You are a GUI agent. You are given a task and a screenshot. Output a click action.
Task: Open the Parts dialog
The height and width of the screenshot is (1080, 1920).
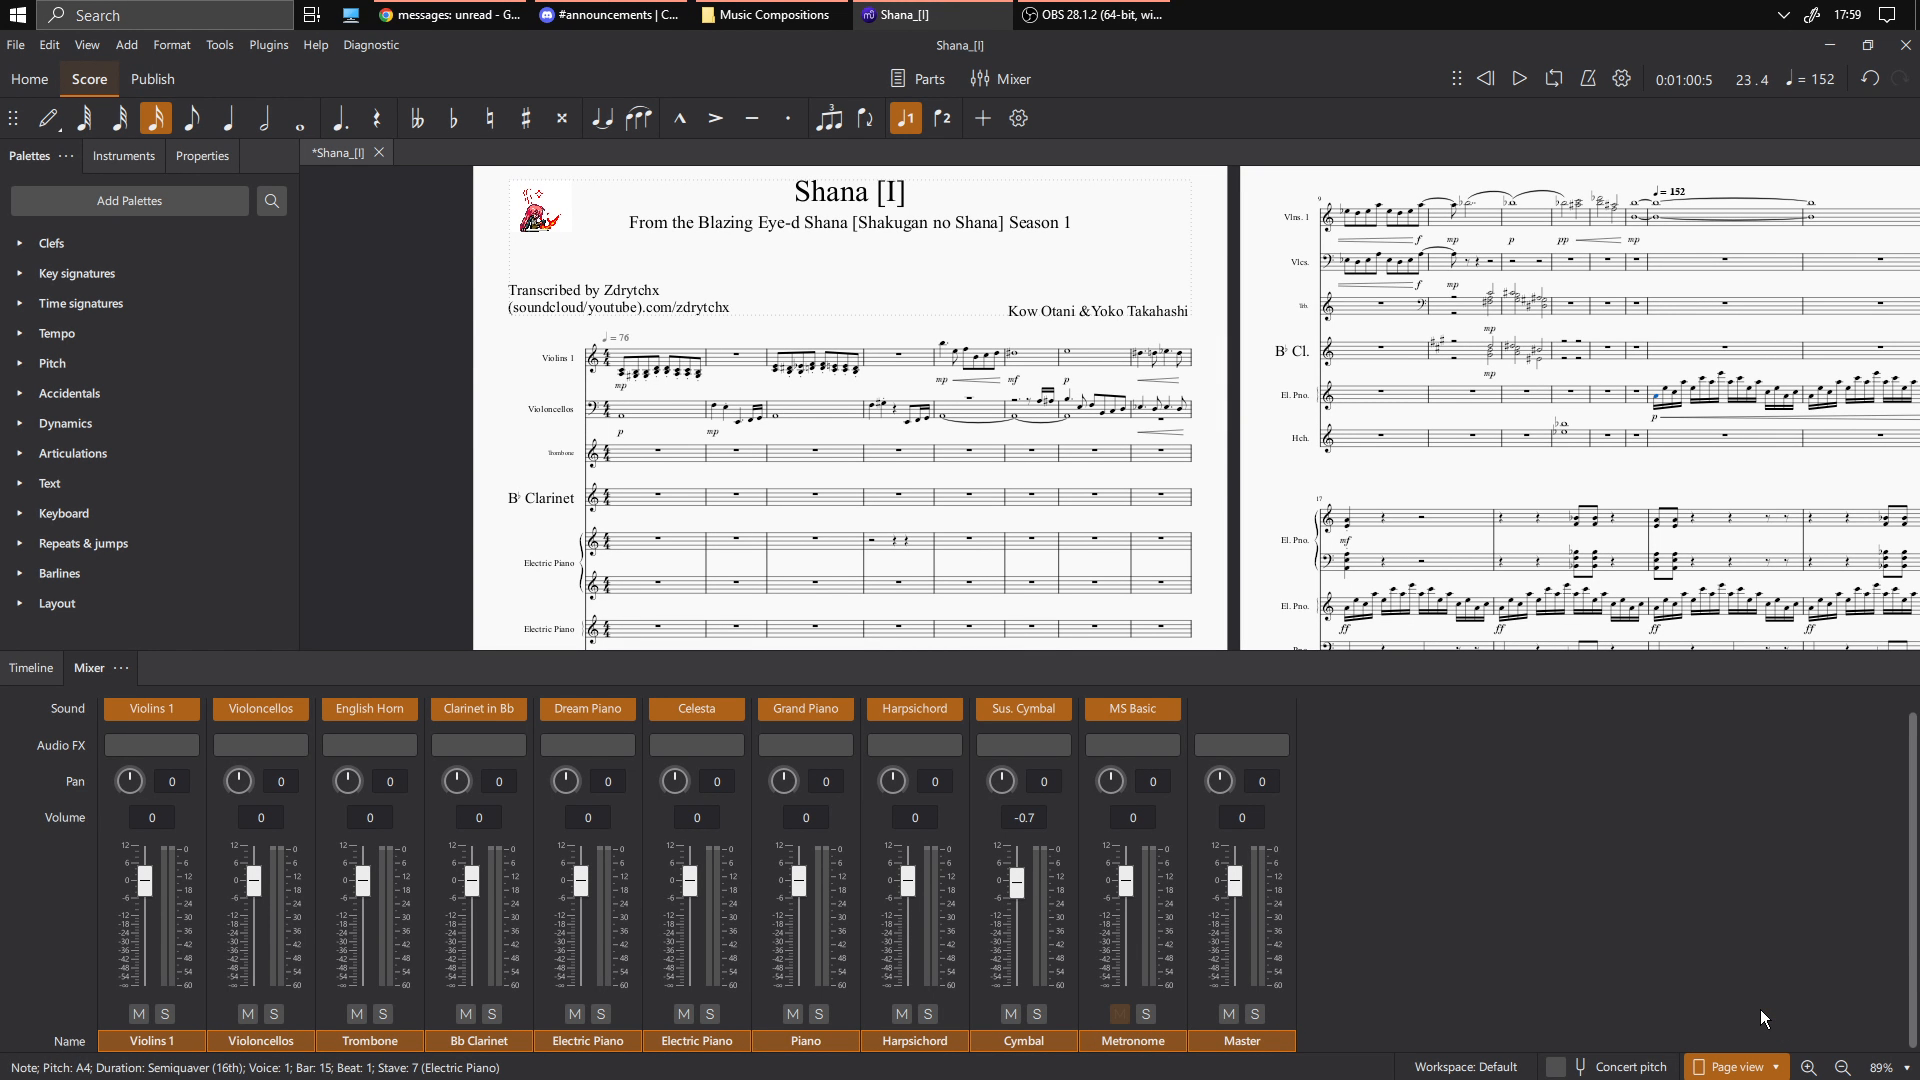tap(917, 79)
